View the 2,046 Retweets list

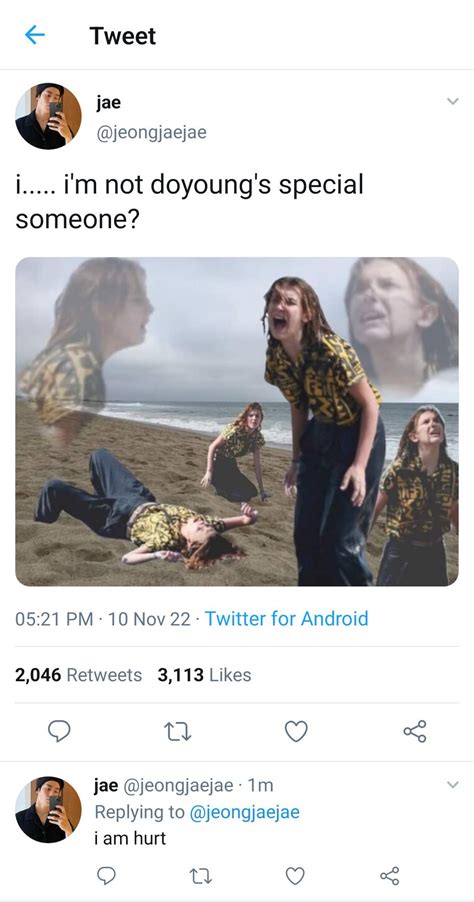click(x=78, y=675)
